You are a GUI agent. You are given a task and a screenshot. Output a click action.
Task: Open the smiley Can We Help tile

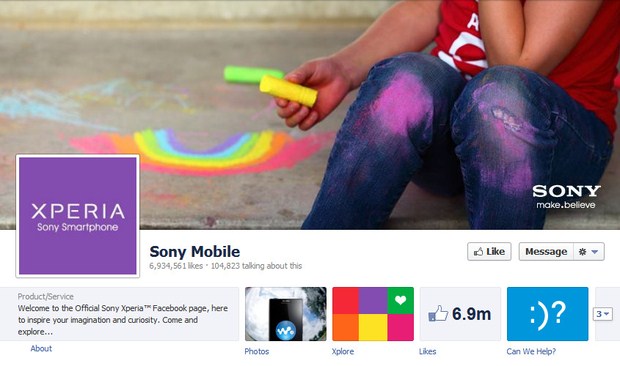tap(548, 314)
